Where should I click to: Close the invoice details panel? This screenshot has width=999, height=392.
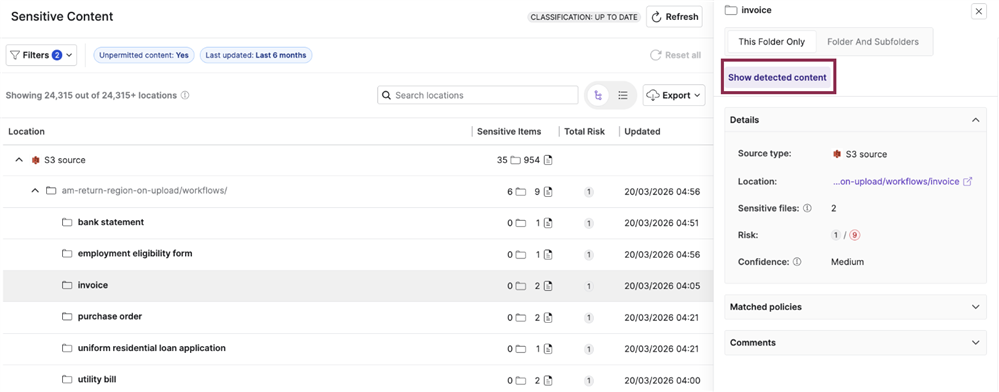979,11
